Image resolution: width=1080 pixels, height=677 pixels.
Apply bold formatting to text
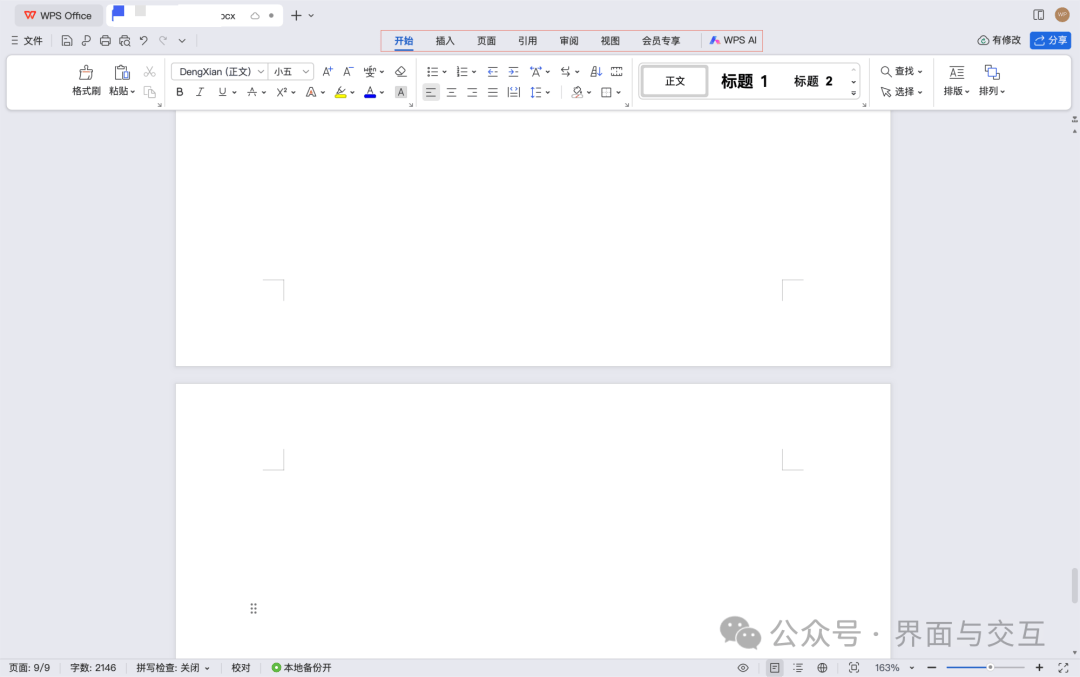(179, 91)
